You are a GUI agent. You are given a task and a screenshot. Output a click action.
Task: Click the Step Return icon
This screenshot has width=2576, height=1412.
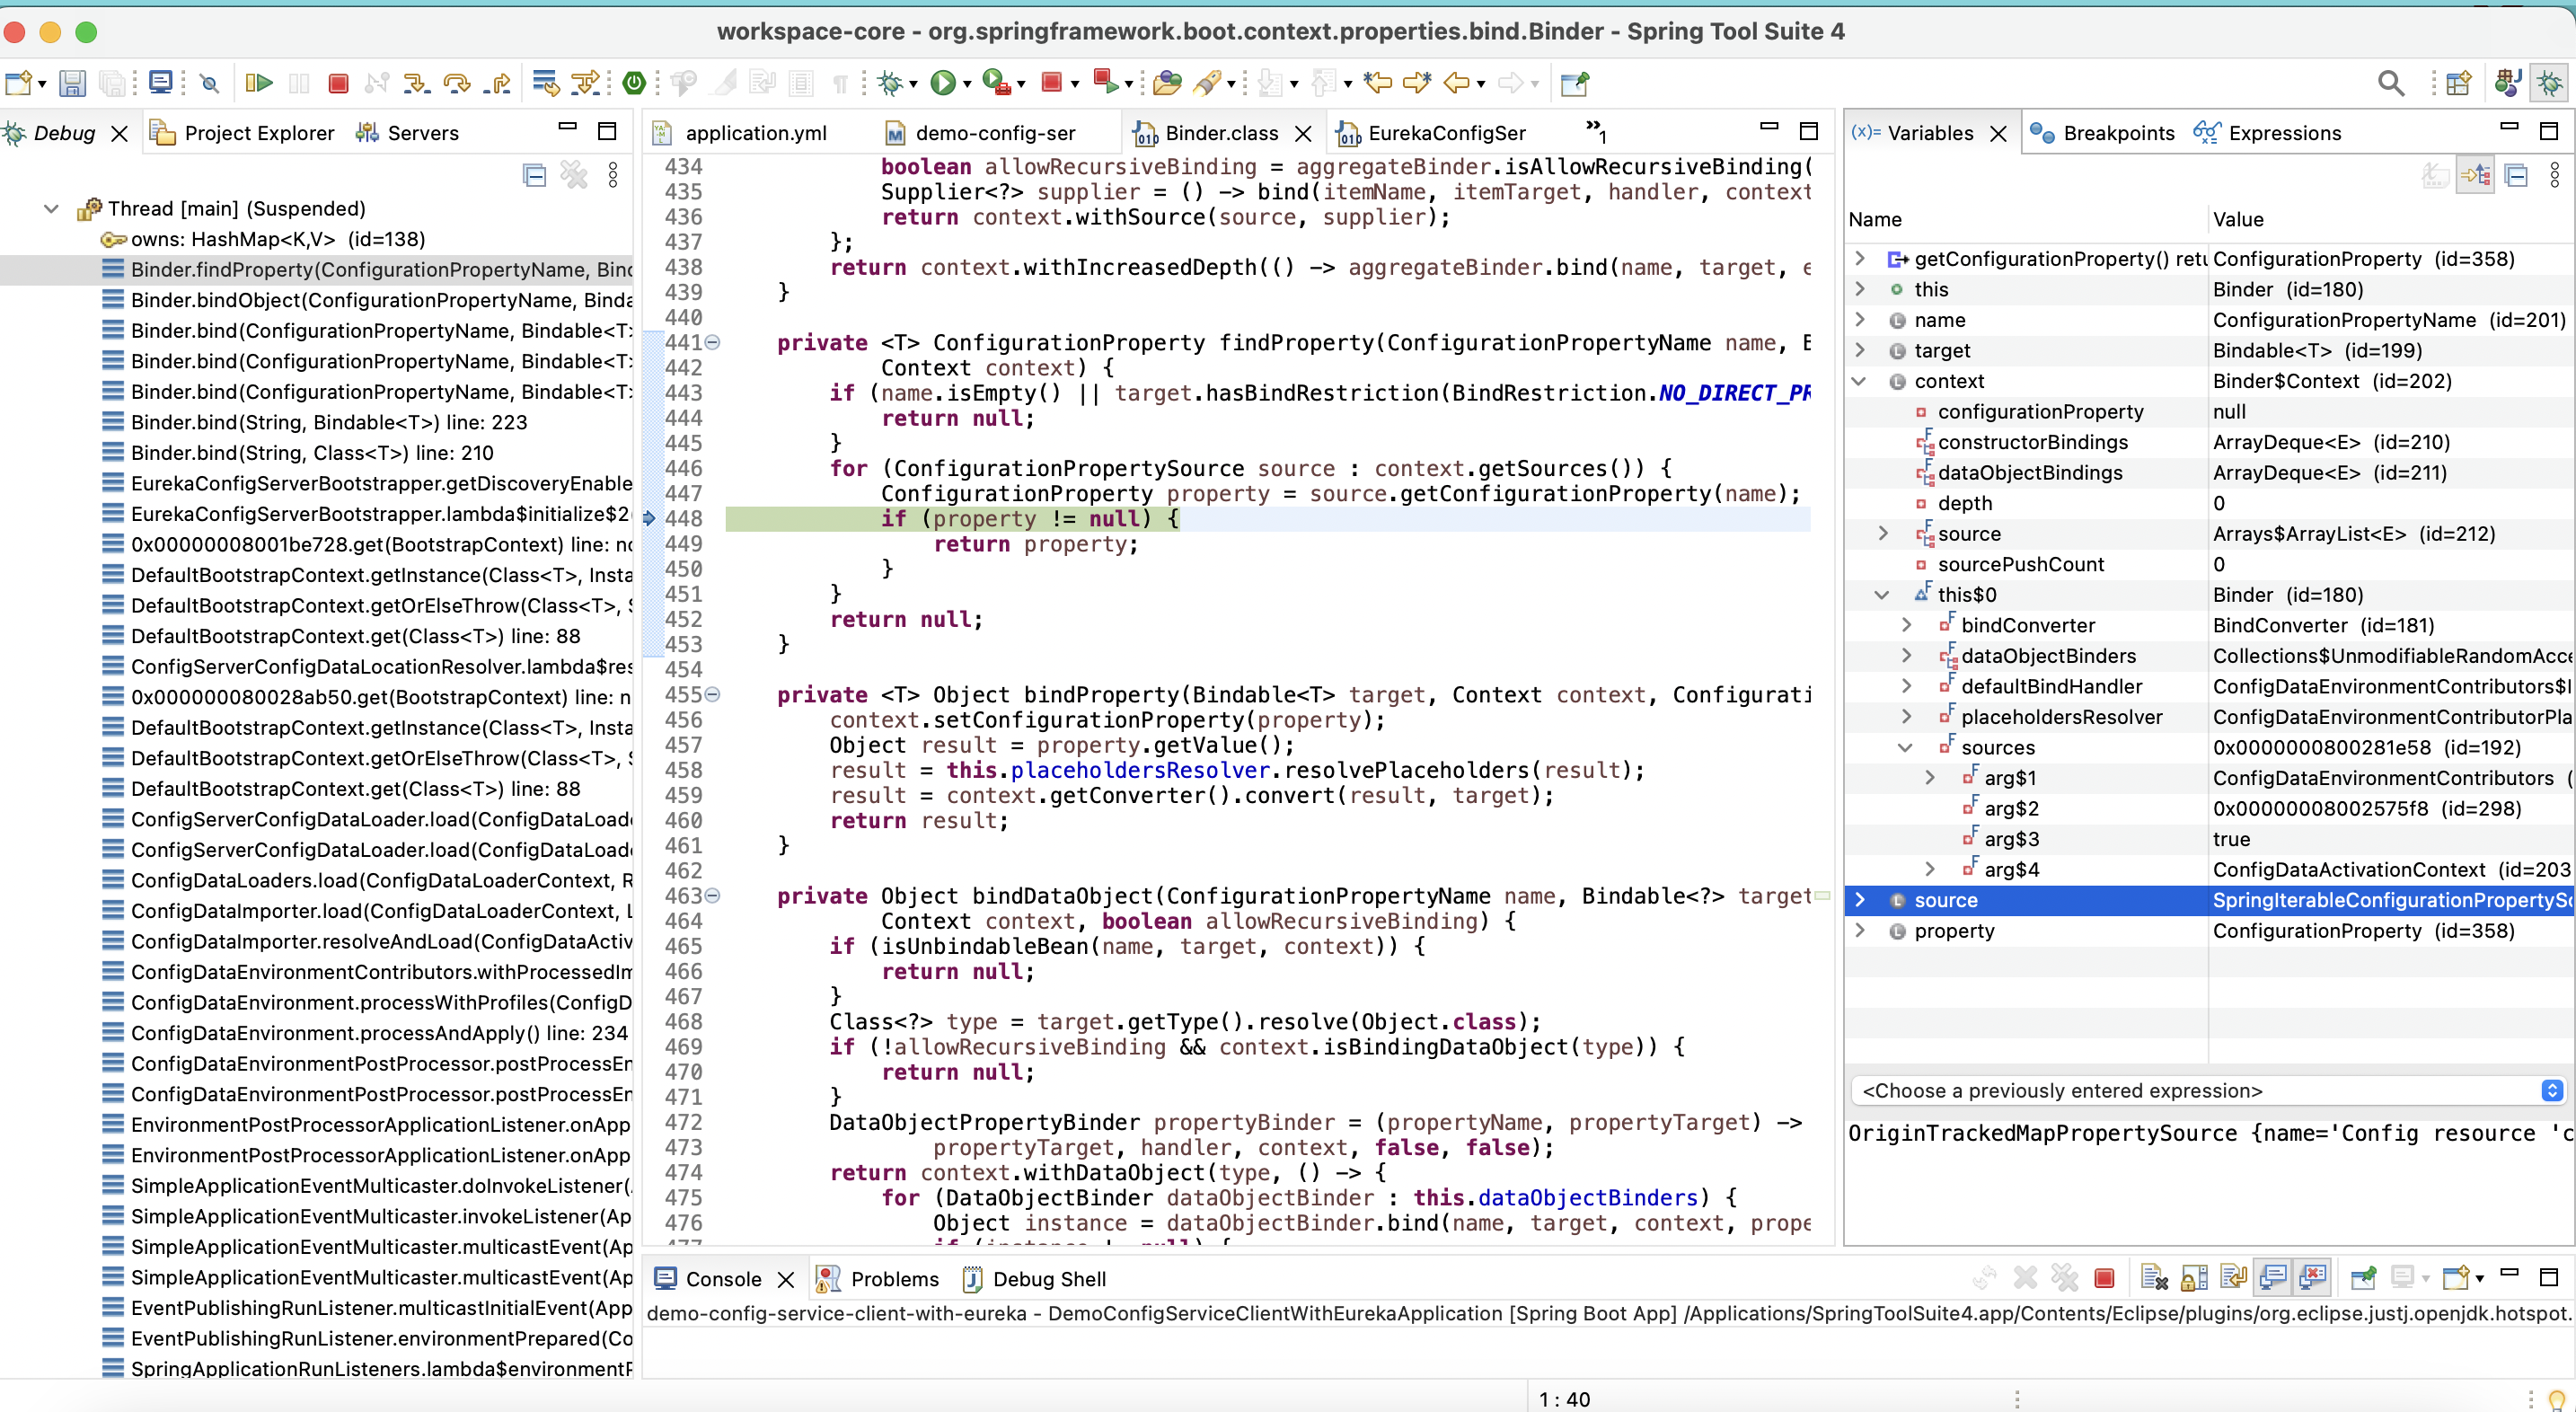pos(497,83)
